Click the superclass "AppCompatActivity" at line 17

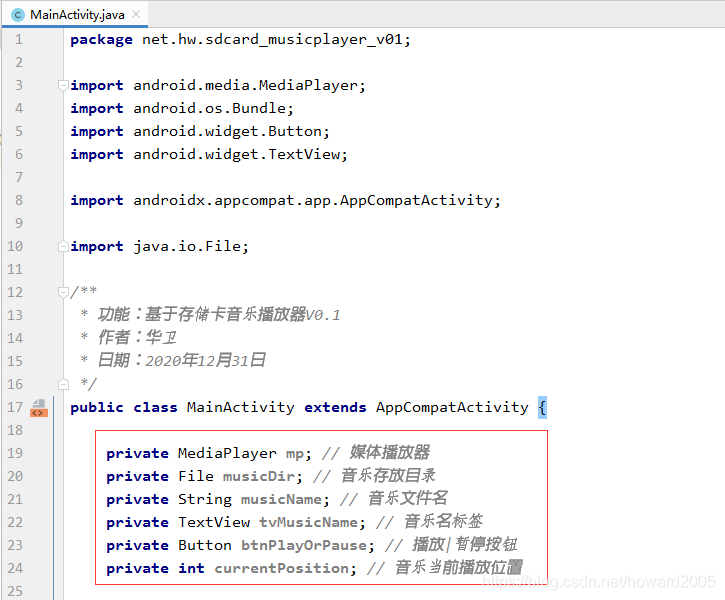(x=452, y=408)
